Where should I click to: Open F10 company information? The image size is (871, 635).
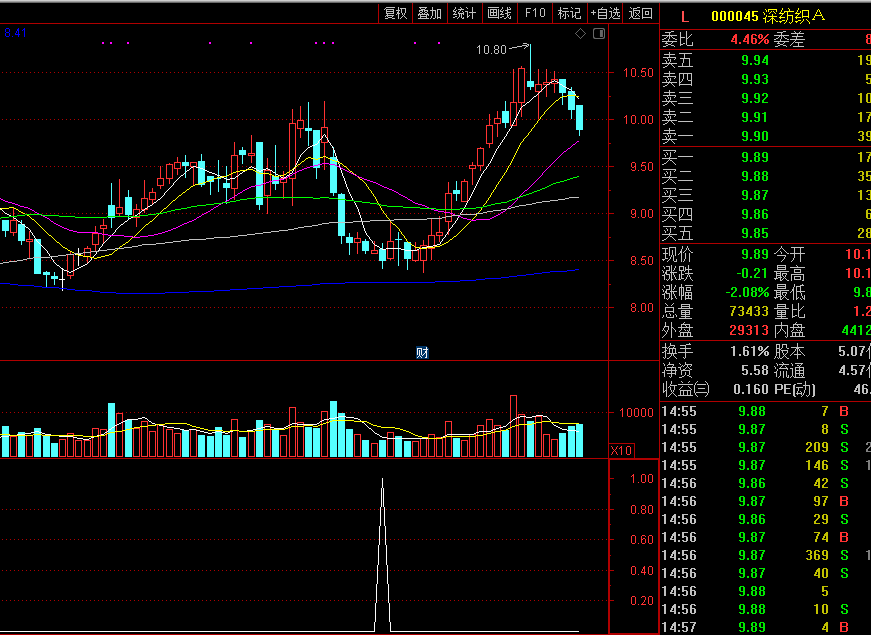pos(535,13)
